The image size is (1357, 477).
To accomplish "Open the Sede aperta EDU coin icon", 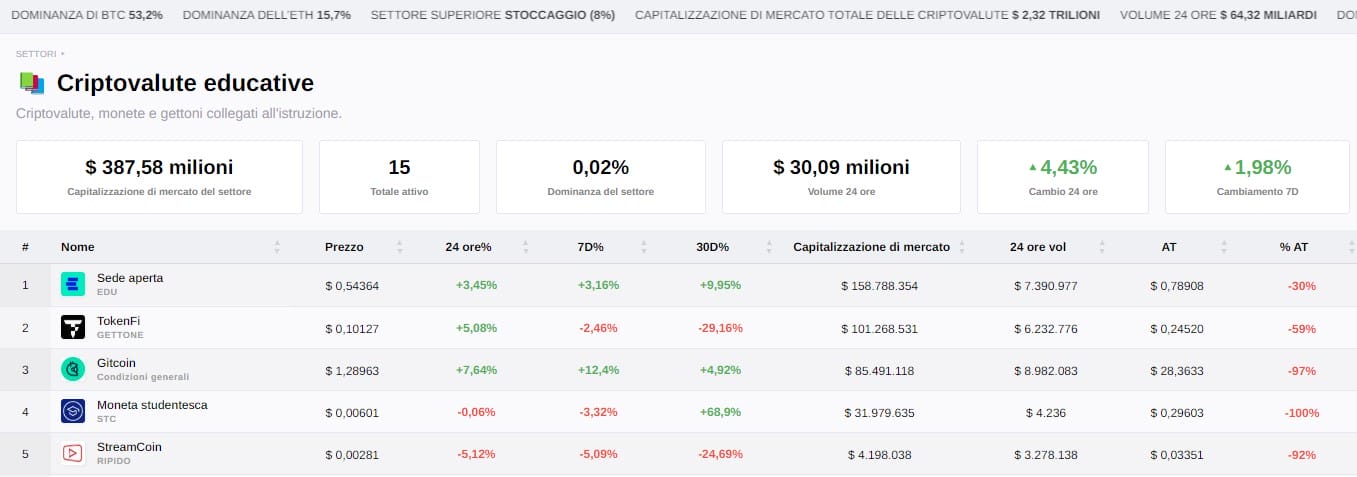I will click(74, 284).
